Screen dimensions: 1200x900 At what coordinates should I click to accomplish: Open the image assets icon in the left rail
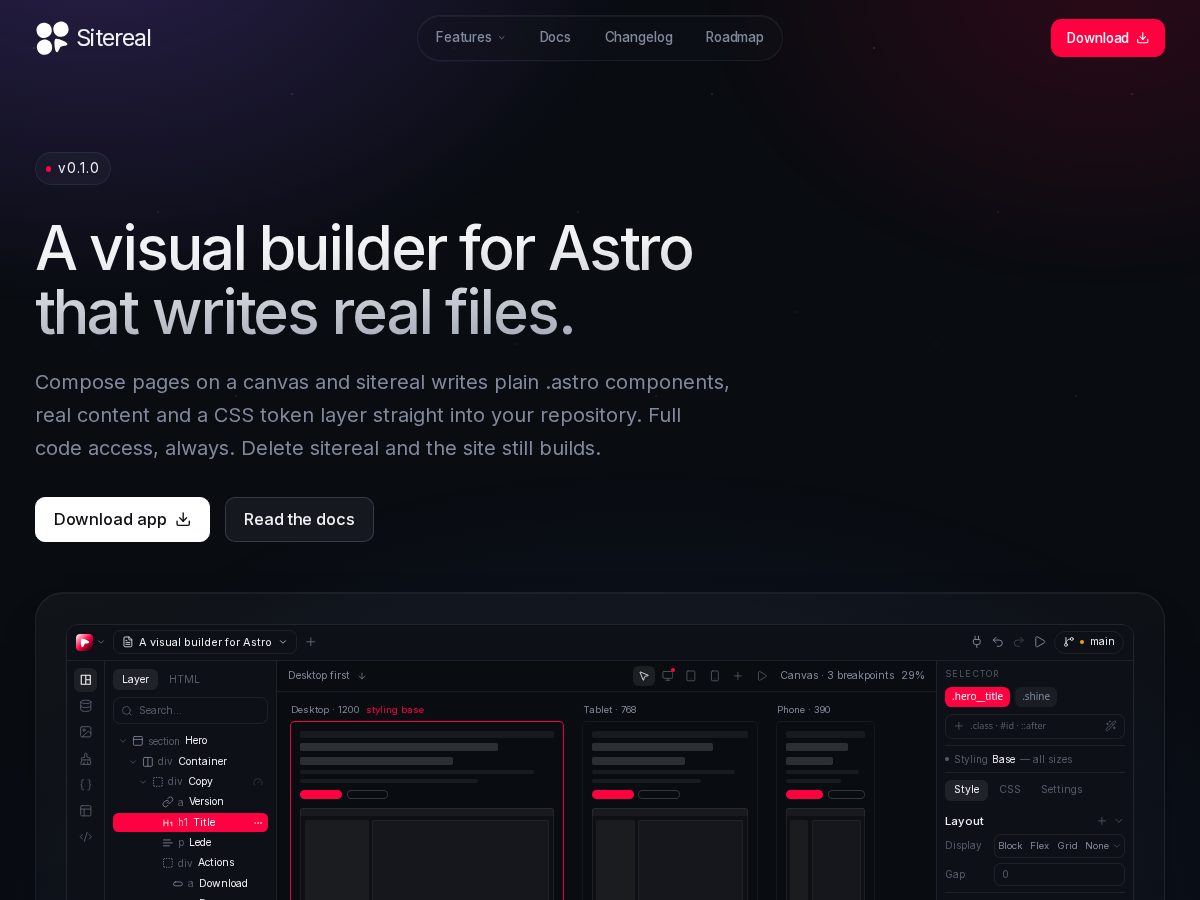[86, 732]
